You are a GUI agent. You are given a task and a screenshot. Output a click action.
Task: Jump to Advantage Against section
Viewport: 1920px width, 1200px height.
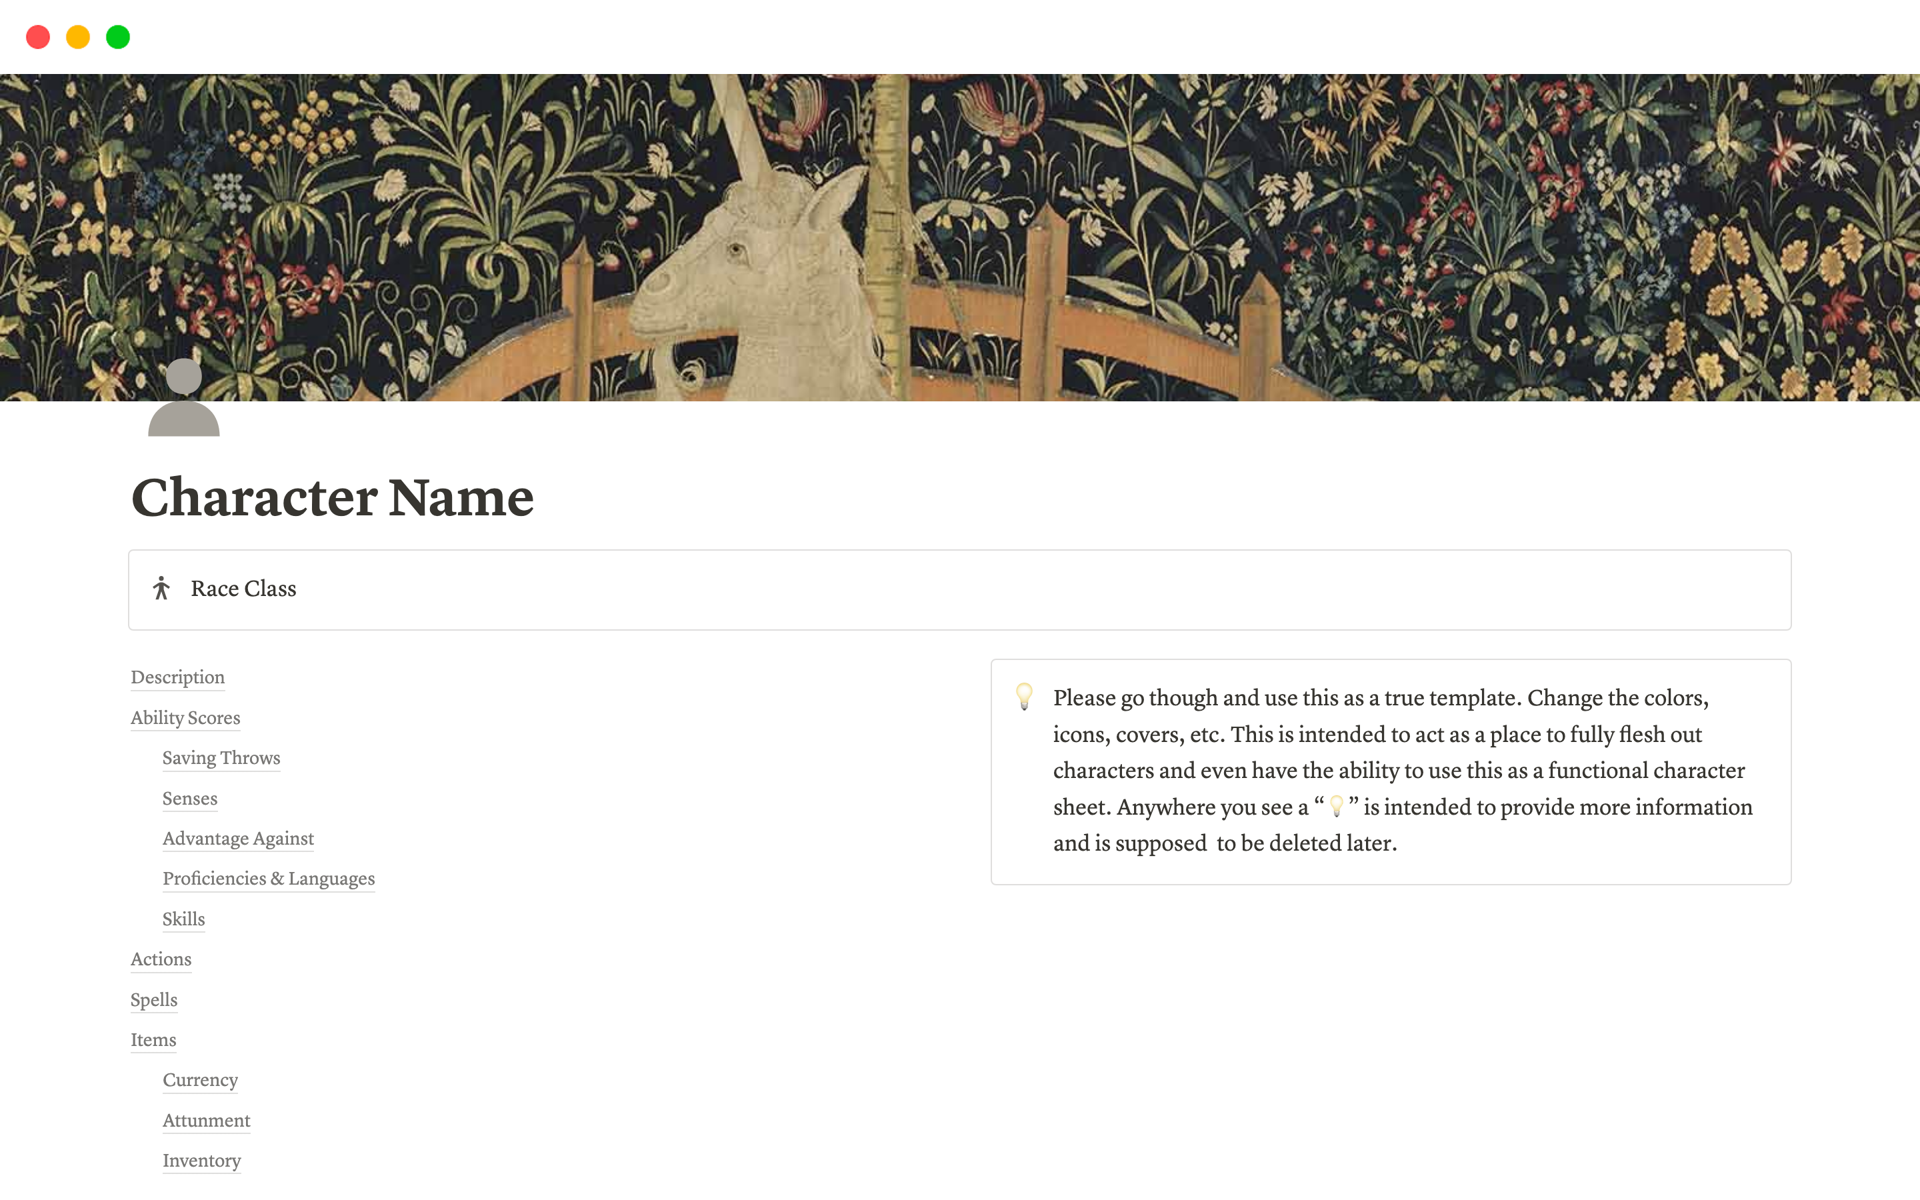[x=238, y=839]
